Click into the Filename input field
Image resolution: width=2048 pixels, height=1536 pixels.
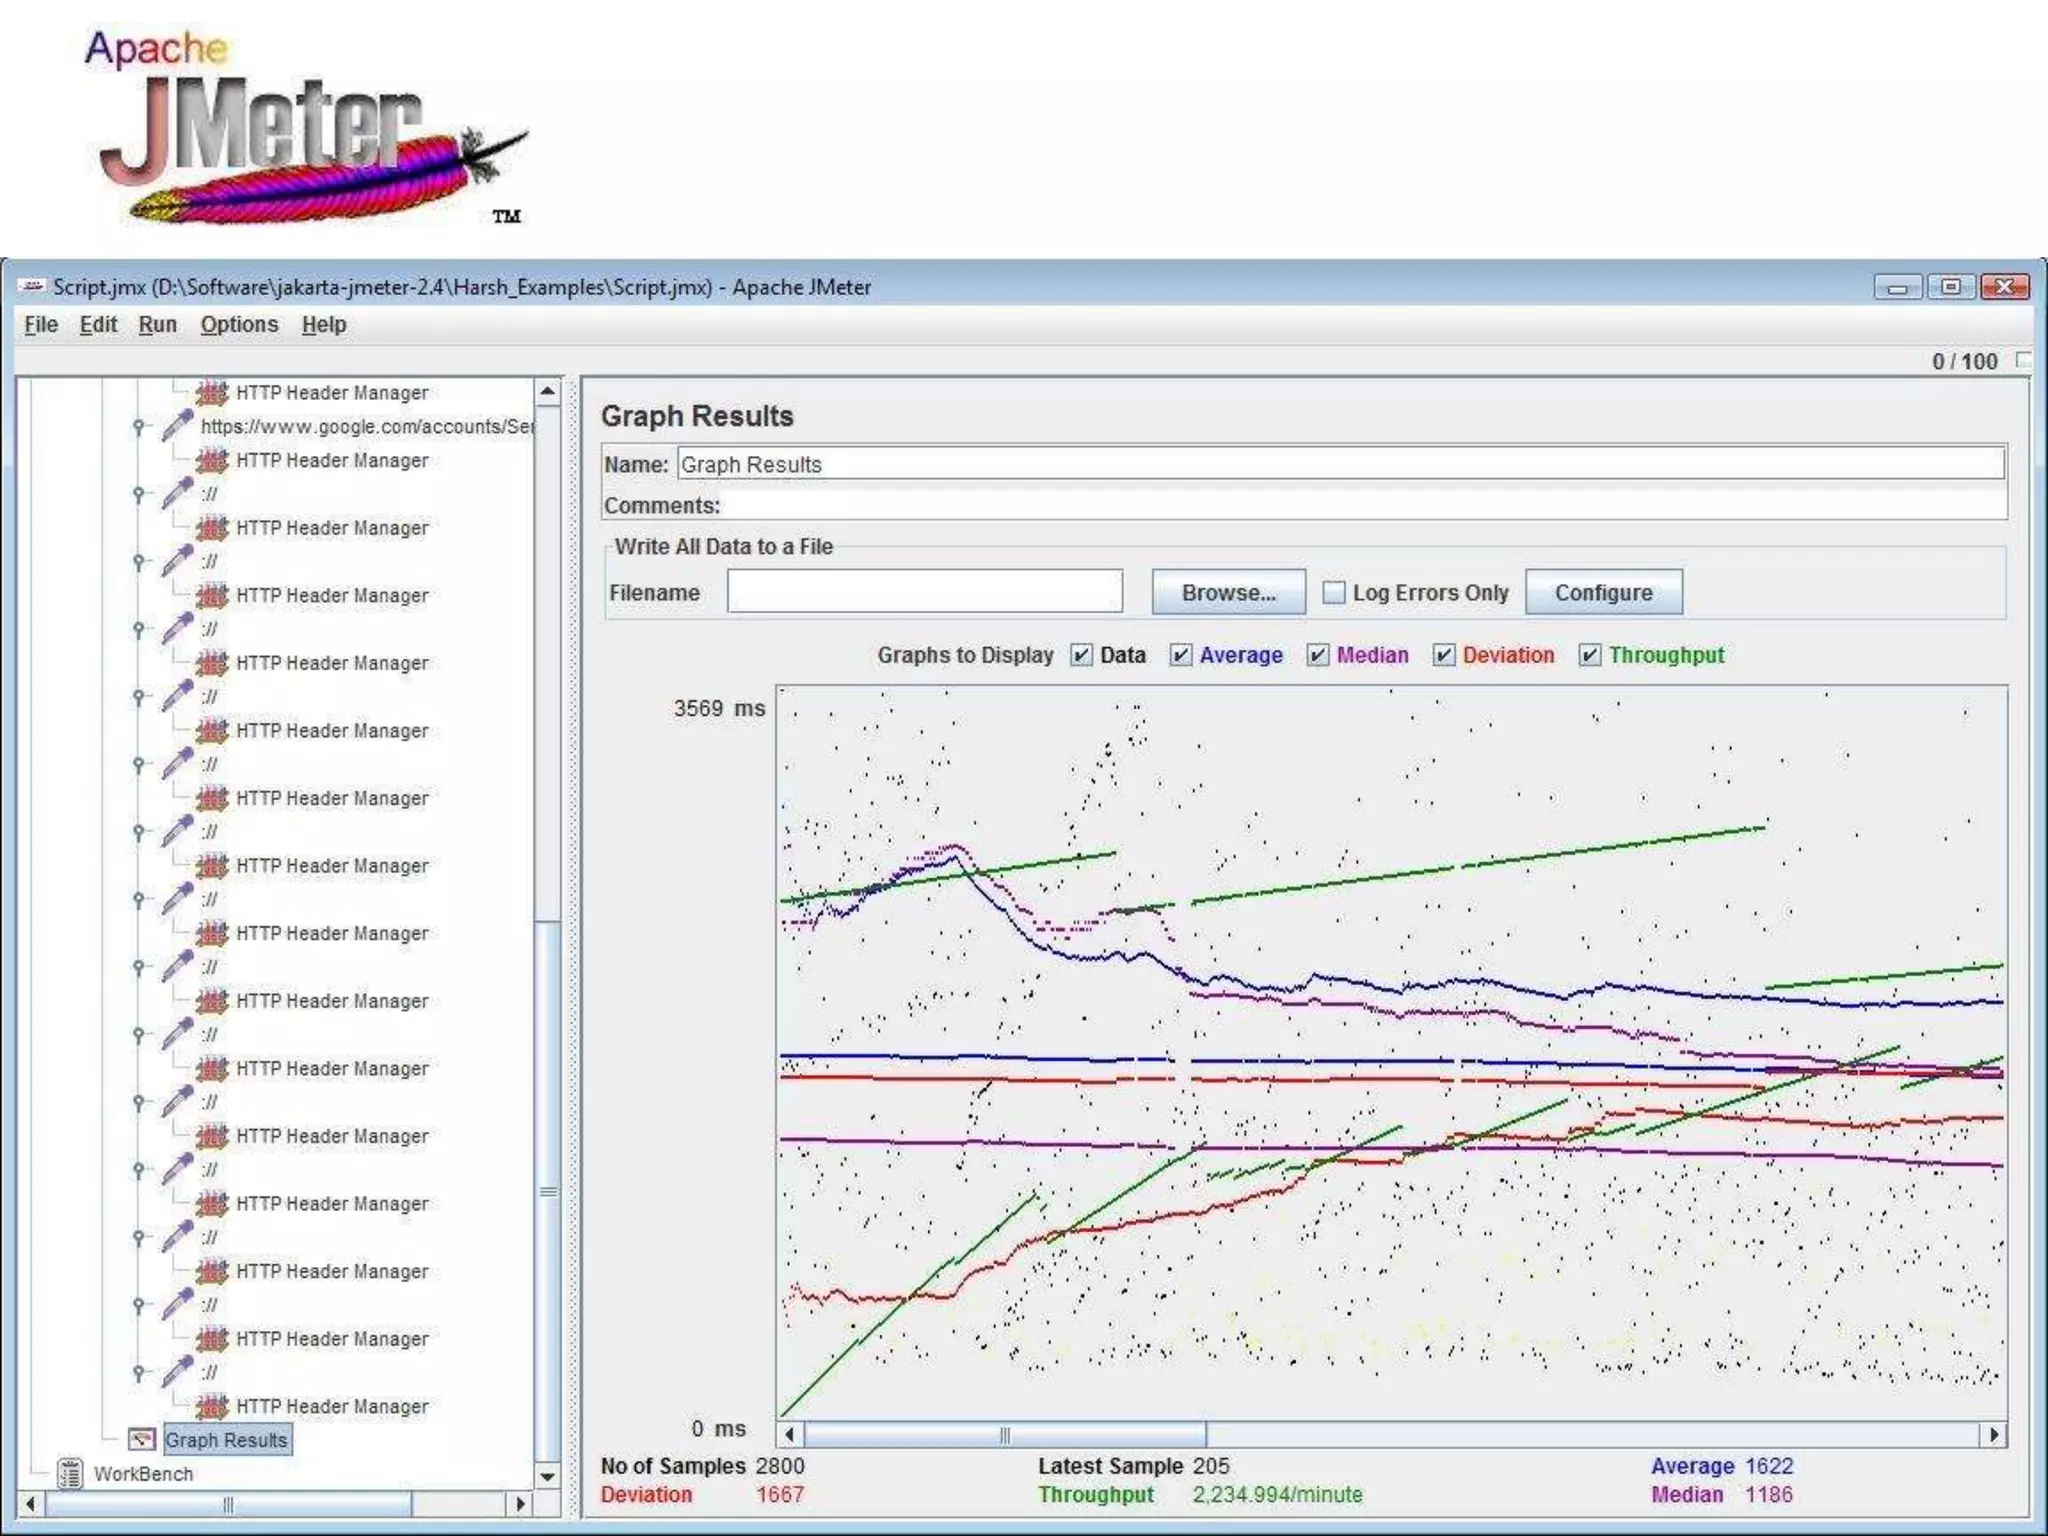(924, 592)
